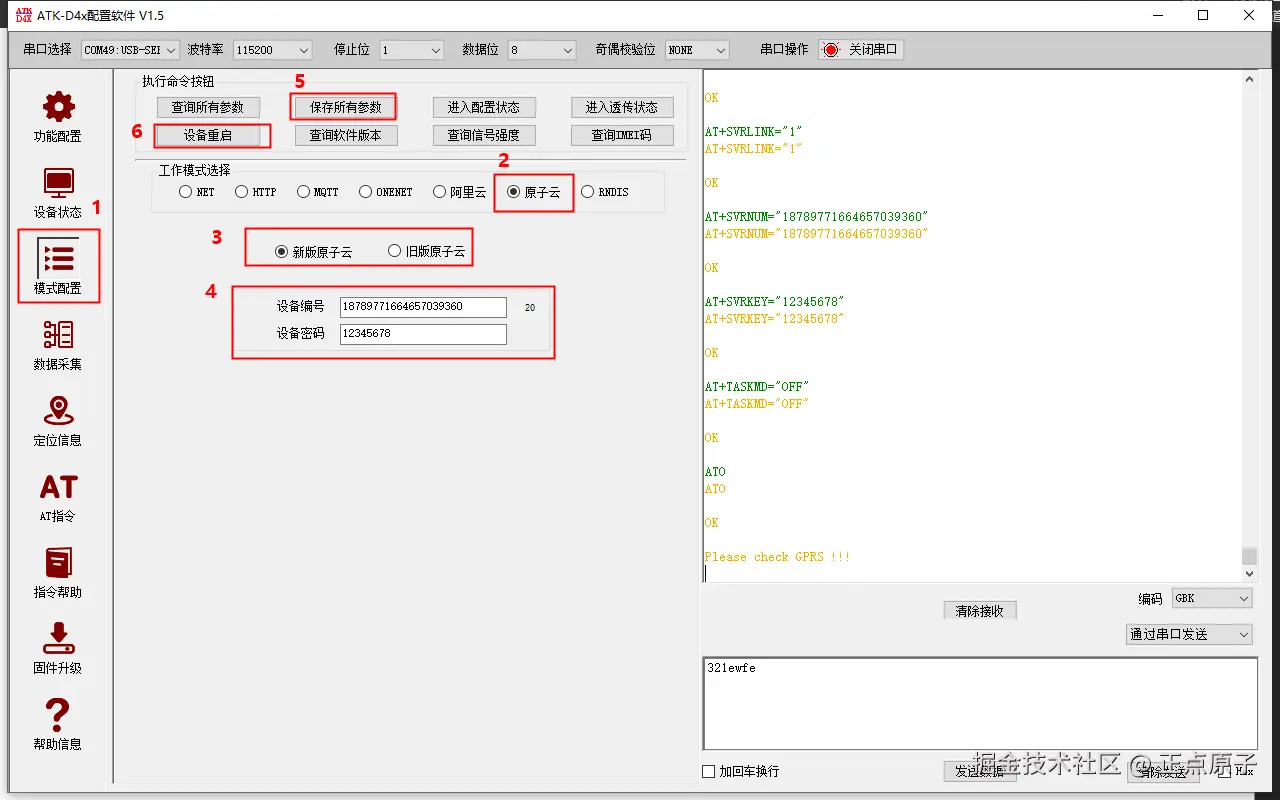Open the 设备状态 monitor icon
The image size is (1280, 800).
58,183
